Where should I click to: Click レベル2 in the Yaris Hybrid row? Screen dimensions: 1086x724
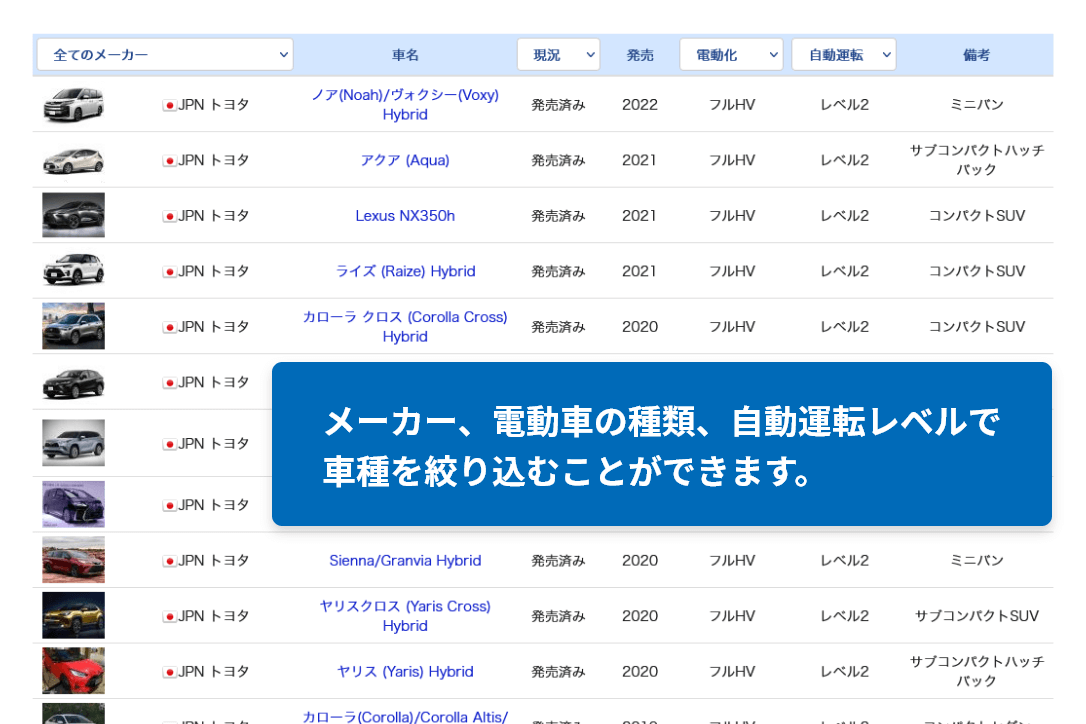(844, 671)
